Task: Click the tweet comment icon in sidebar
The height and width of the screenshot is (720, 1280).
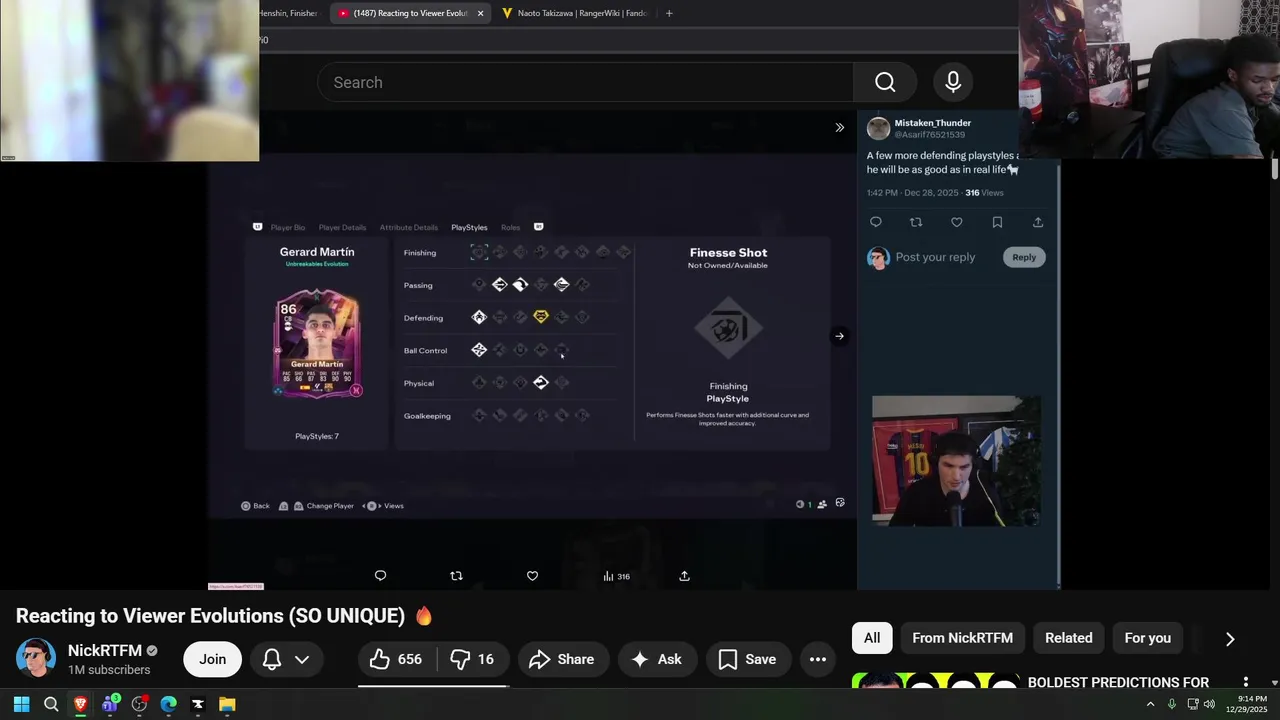Action: click(876, 222)
